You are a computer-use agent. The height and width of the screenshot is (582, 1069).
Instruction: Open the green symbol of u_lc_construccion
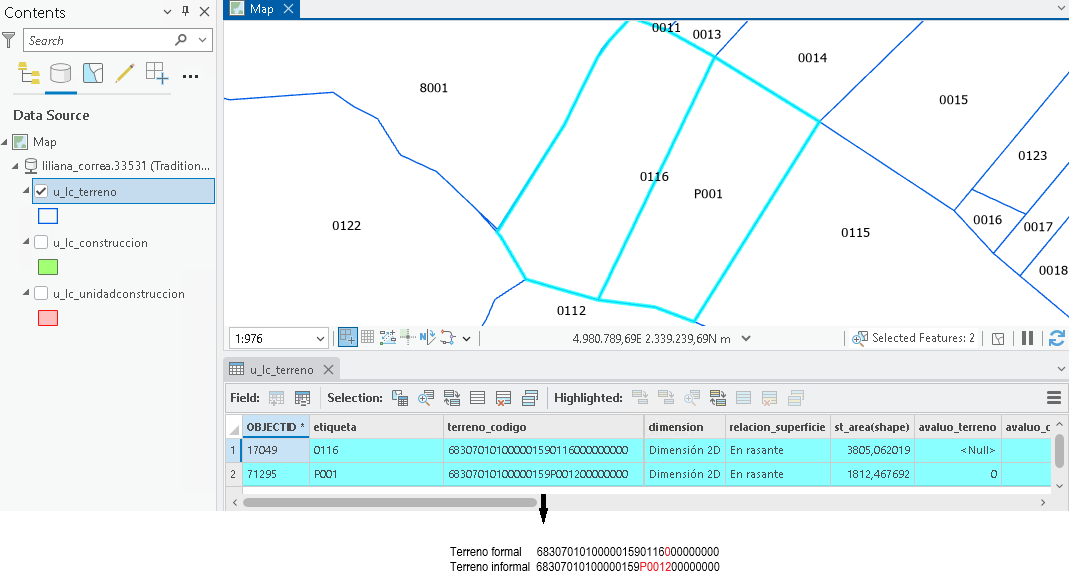click(x=48, y=267)
